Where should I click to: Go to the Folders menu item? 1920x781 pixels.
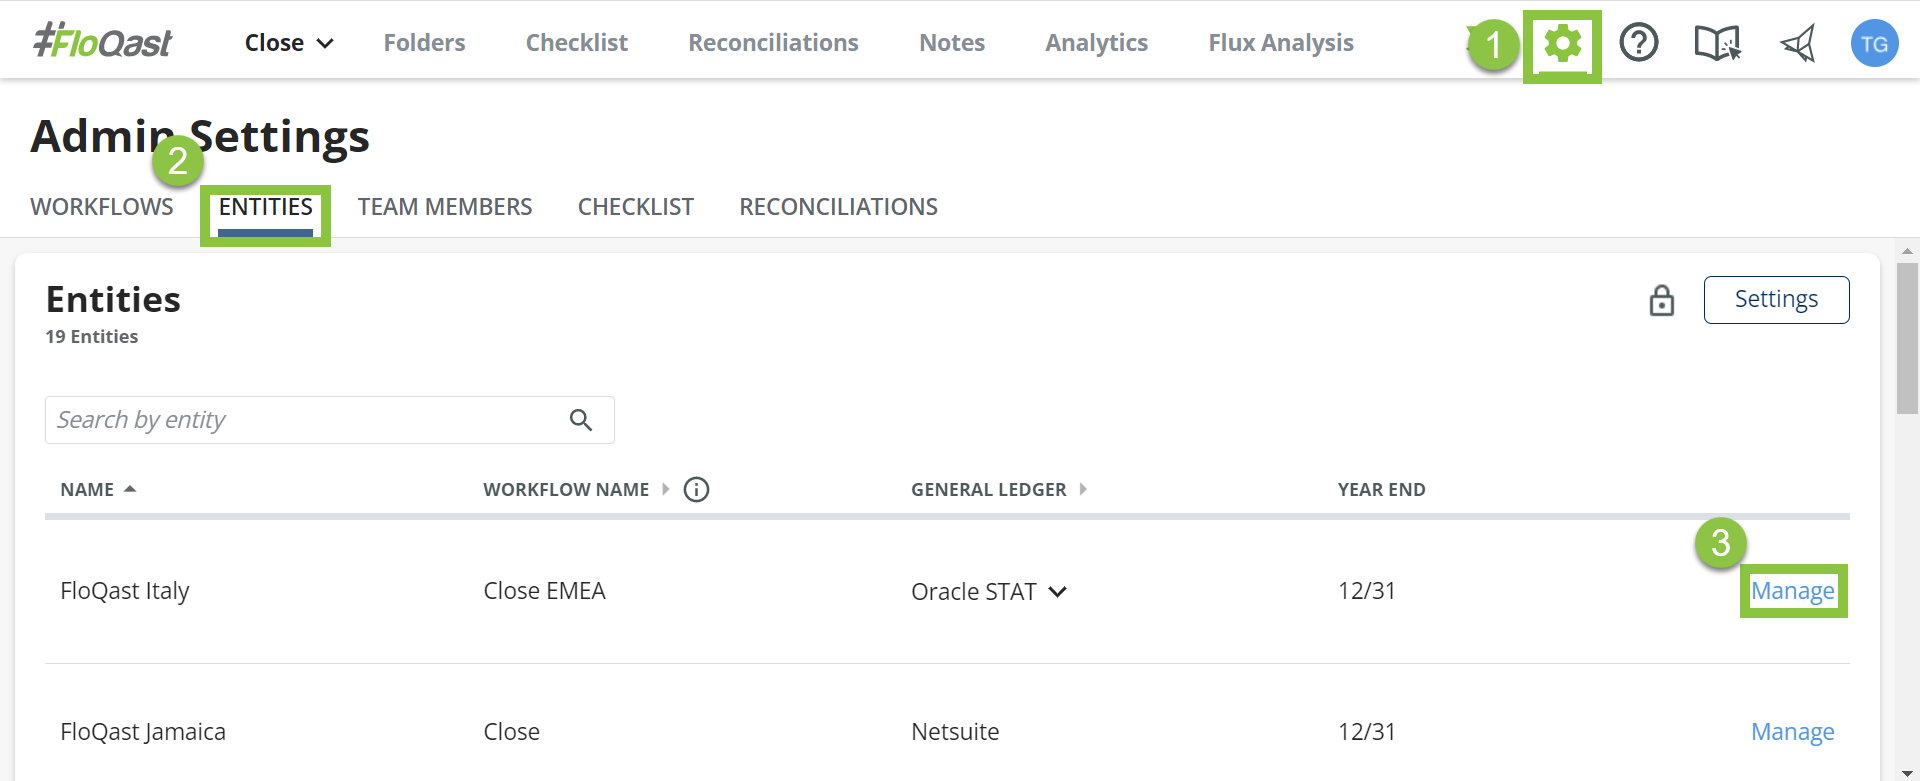coord(424,43)
